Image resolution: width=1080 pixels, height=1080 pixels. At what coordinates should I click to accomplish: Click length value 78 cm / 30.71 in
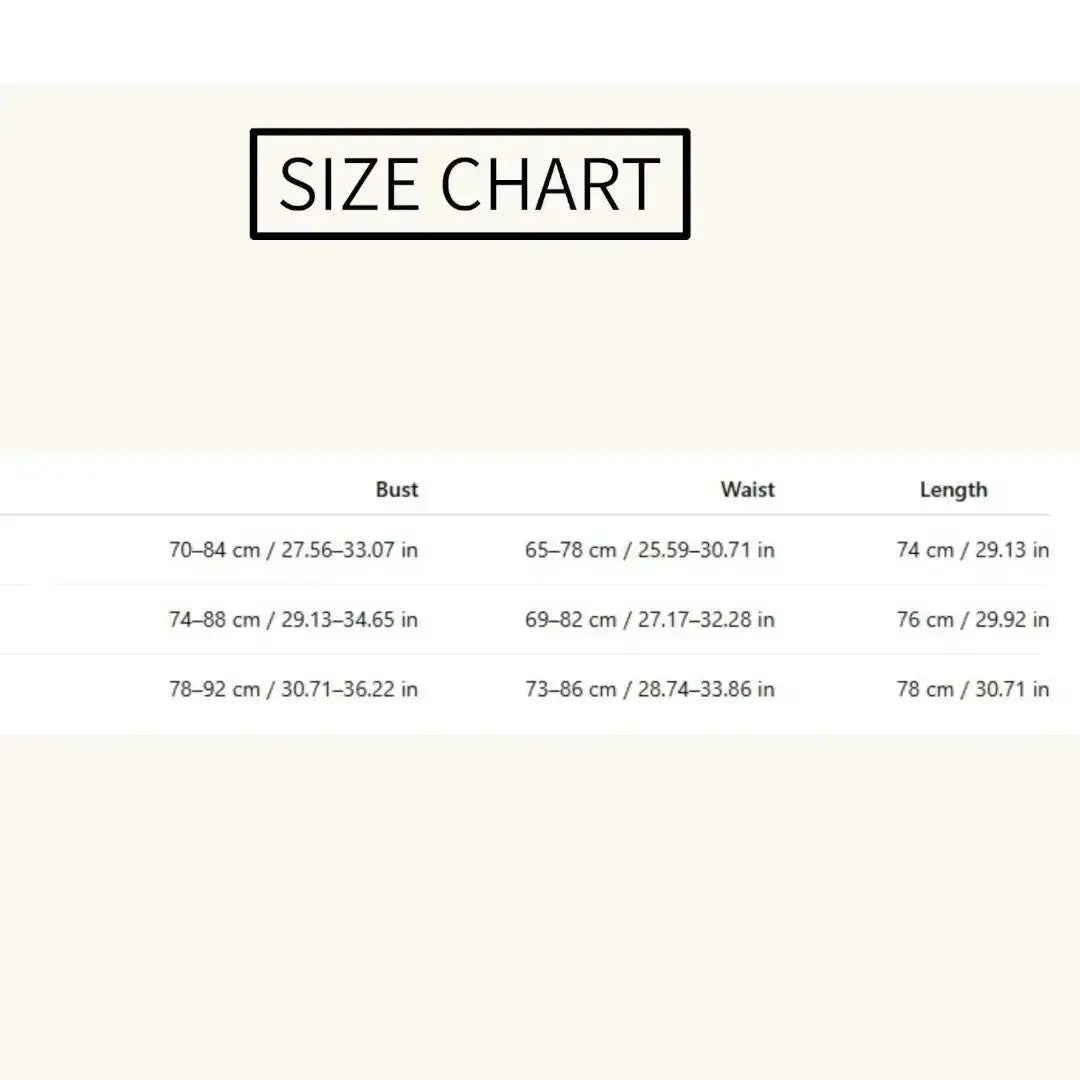(x=973, y=689)
